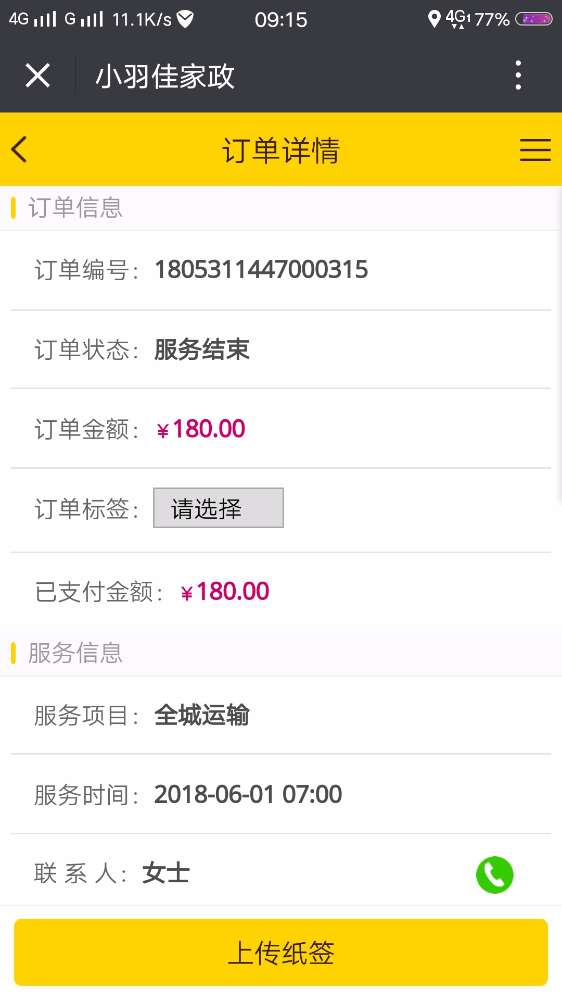Tap the battery icon in status bar
562x1000 pixels.
(534, 19)
